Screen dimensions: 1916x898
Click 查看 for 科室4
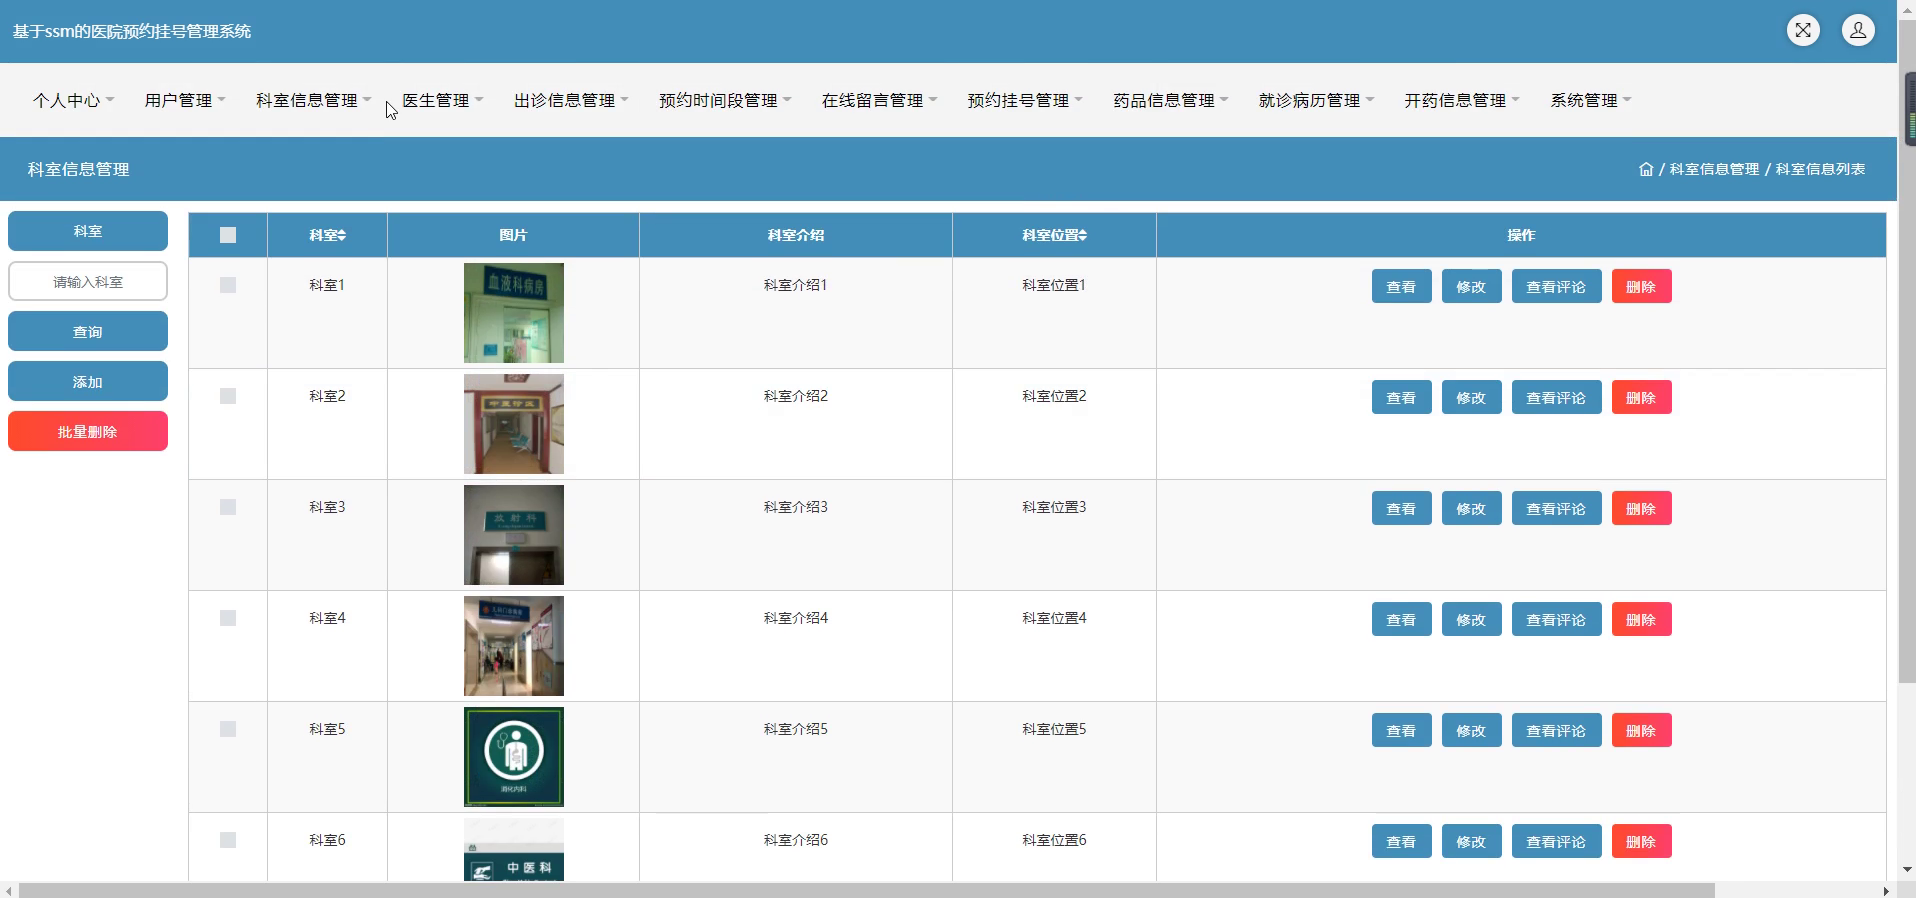(1401, 619)
